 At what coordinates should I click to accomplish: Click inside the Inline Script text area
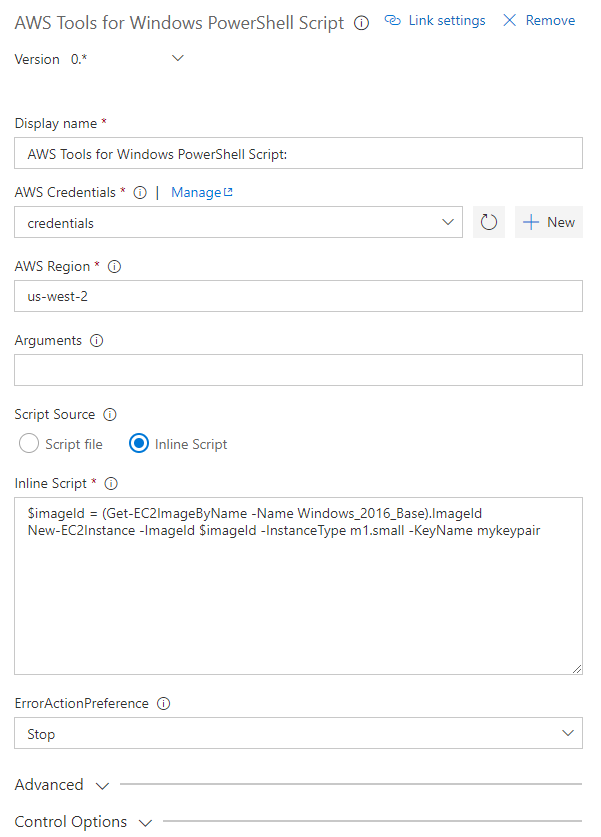(298, 586)
